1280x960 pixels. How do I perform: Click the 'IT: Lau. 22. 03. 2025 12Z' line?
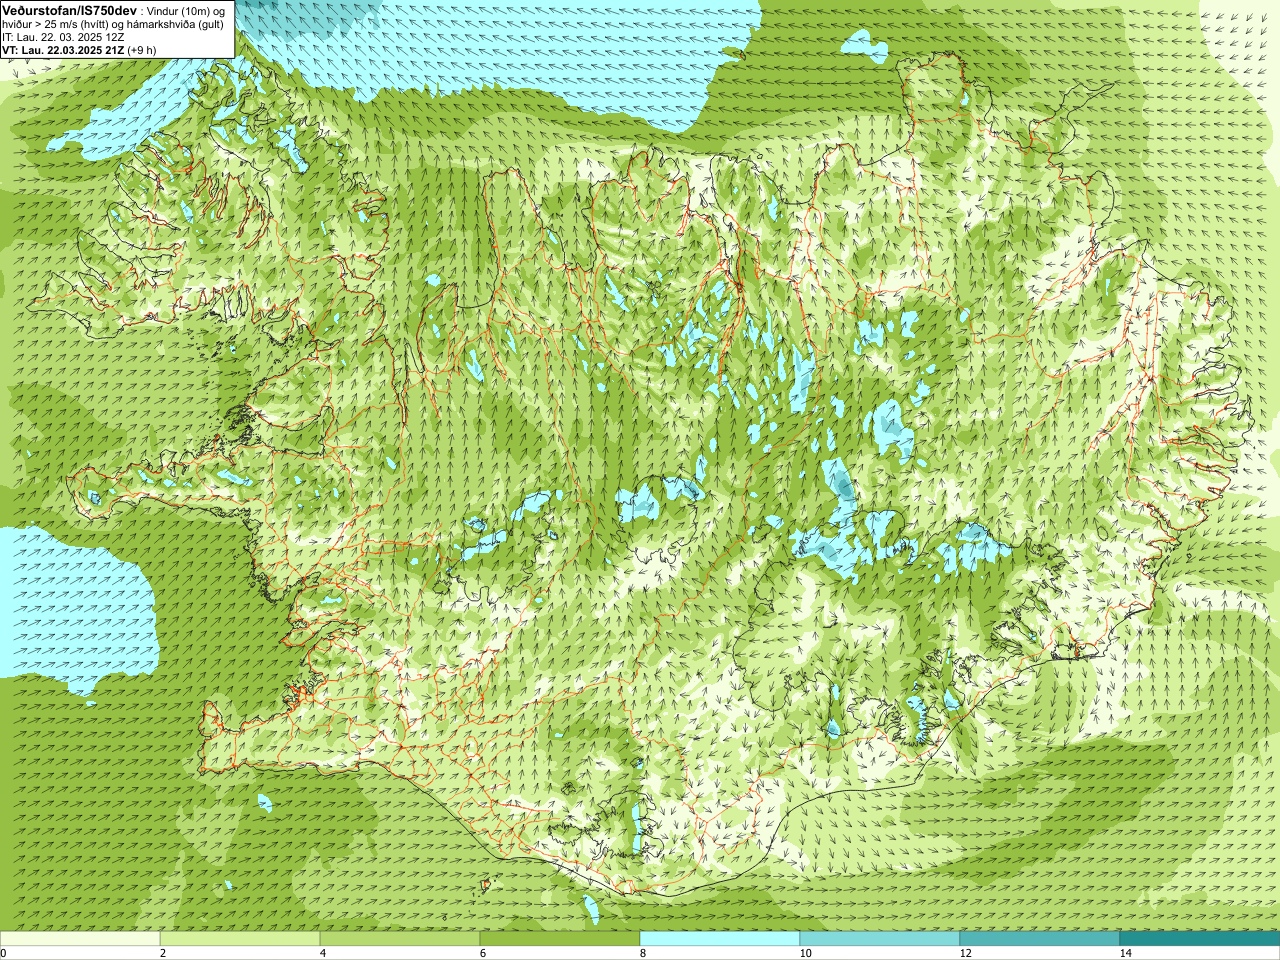[63, 36]
